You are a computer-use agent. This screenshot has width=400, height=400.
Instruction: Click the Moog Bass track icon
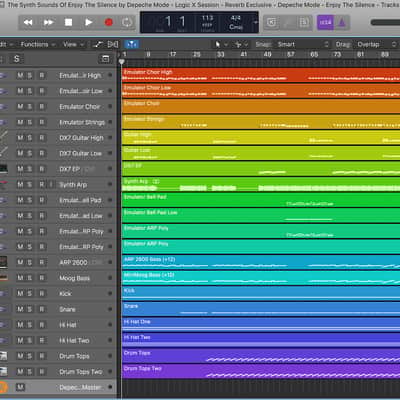click(x=4, y=278)
